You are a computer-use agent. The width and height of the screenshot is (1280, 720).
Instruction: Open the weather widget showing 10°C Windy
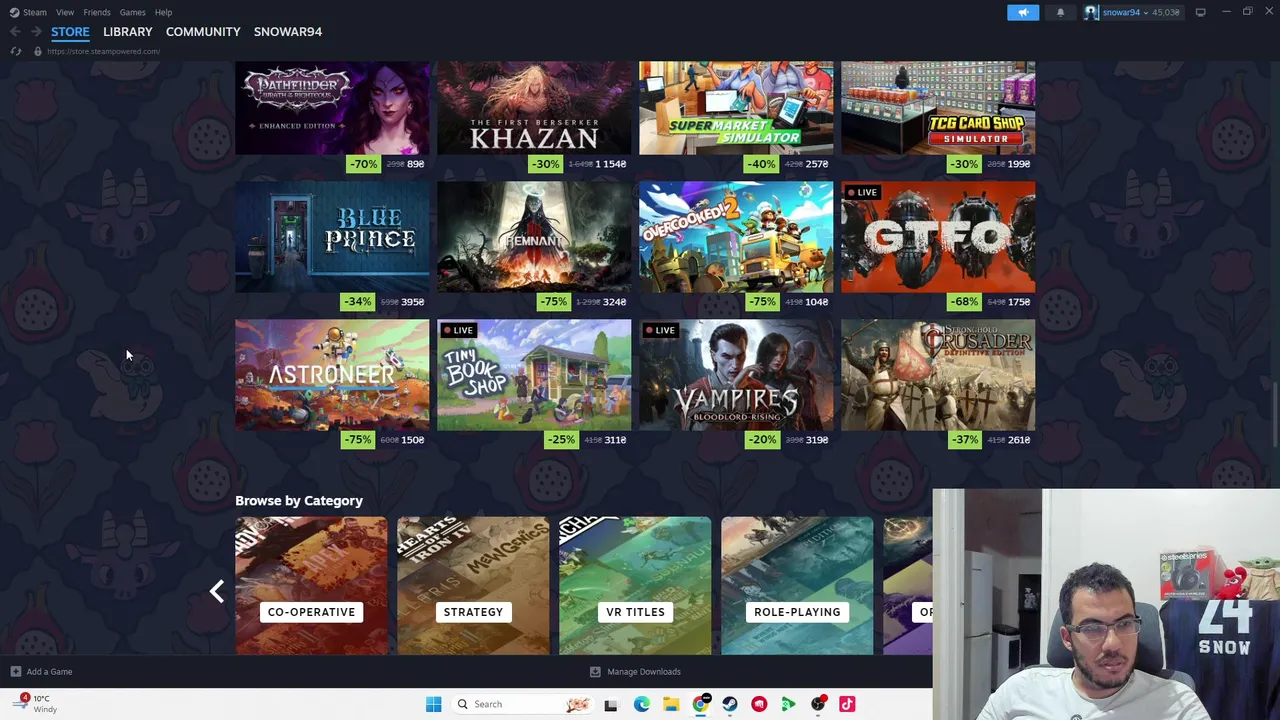pos(35,704)
